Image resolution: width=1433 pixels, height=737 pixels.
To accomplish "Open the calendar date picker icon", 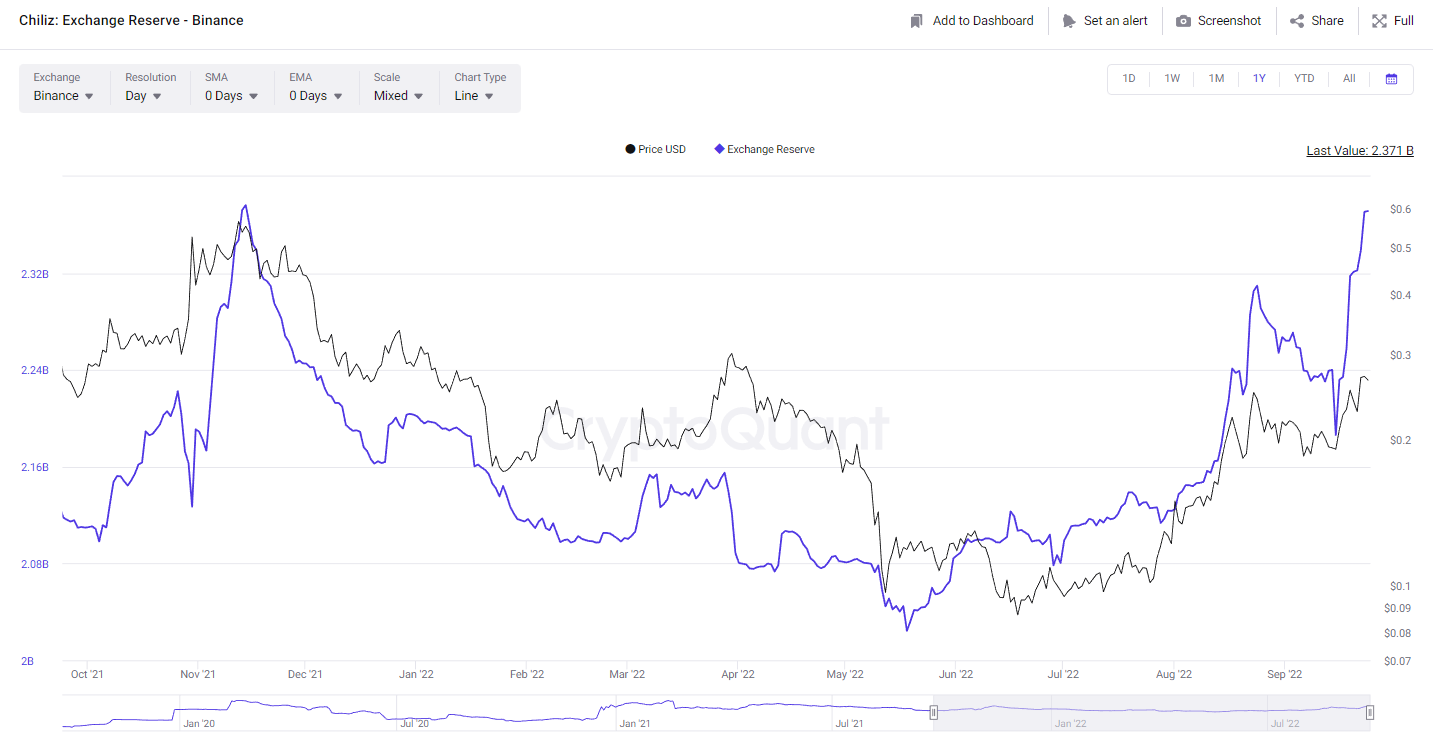I will click(x=1391, y=79).
